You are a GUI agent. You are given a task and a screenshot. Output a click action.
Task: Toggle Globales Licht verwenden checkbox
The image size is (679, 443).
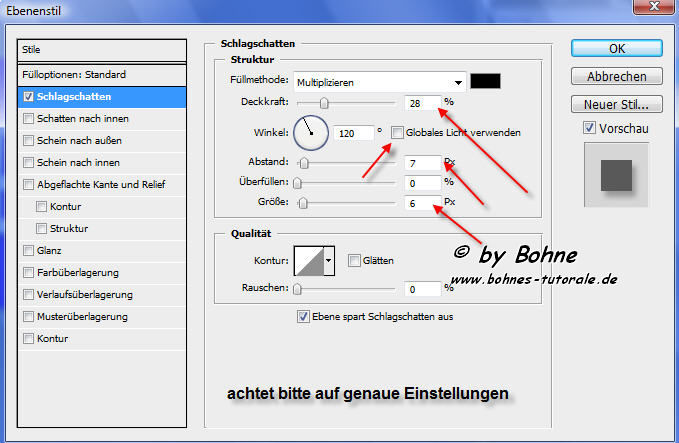(x=397, y=133)
